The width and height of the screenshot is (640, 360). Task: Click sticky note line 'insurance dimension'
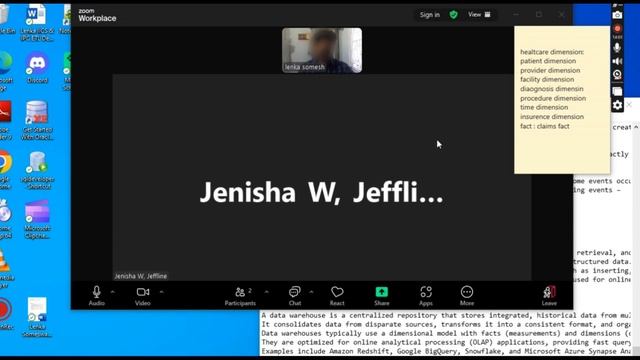point(551,117)
